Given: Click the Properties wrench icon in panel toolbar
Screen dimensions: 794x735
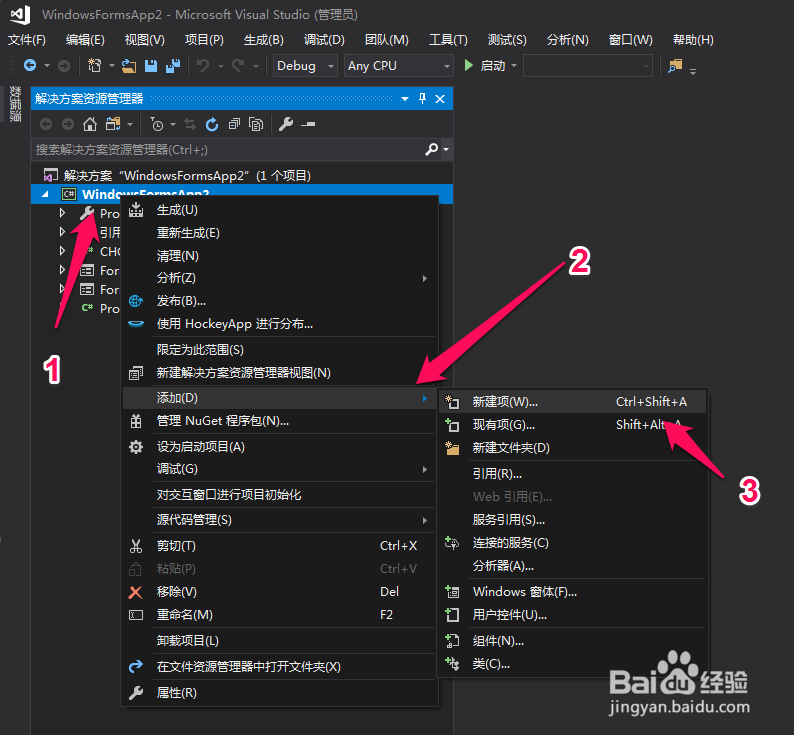Looking at the screenshot, I should 286,124.
